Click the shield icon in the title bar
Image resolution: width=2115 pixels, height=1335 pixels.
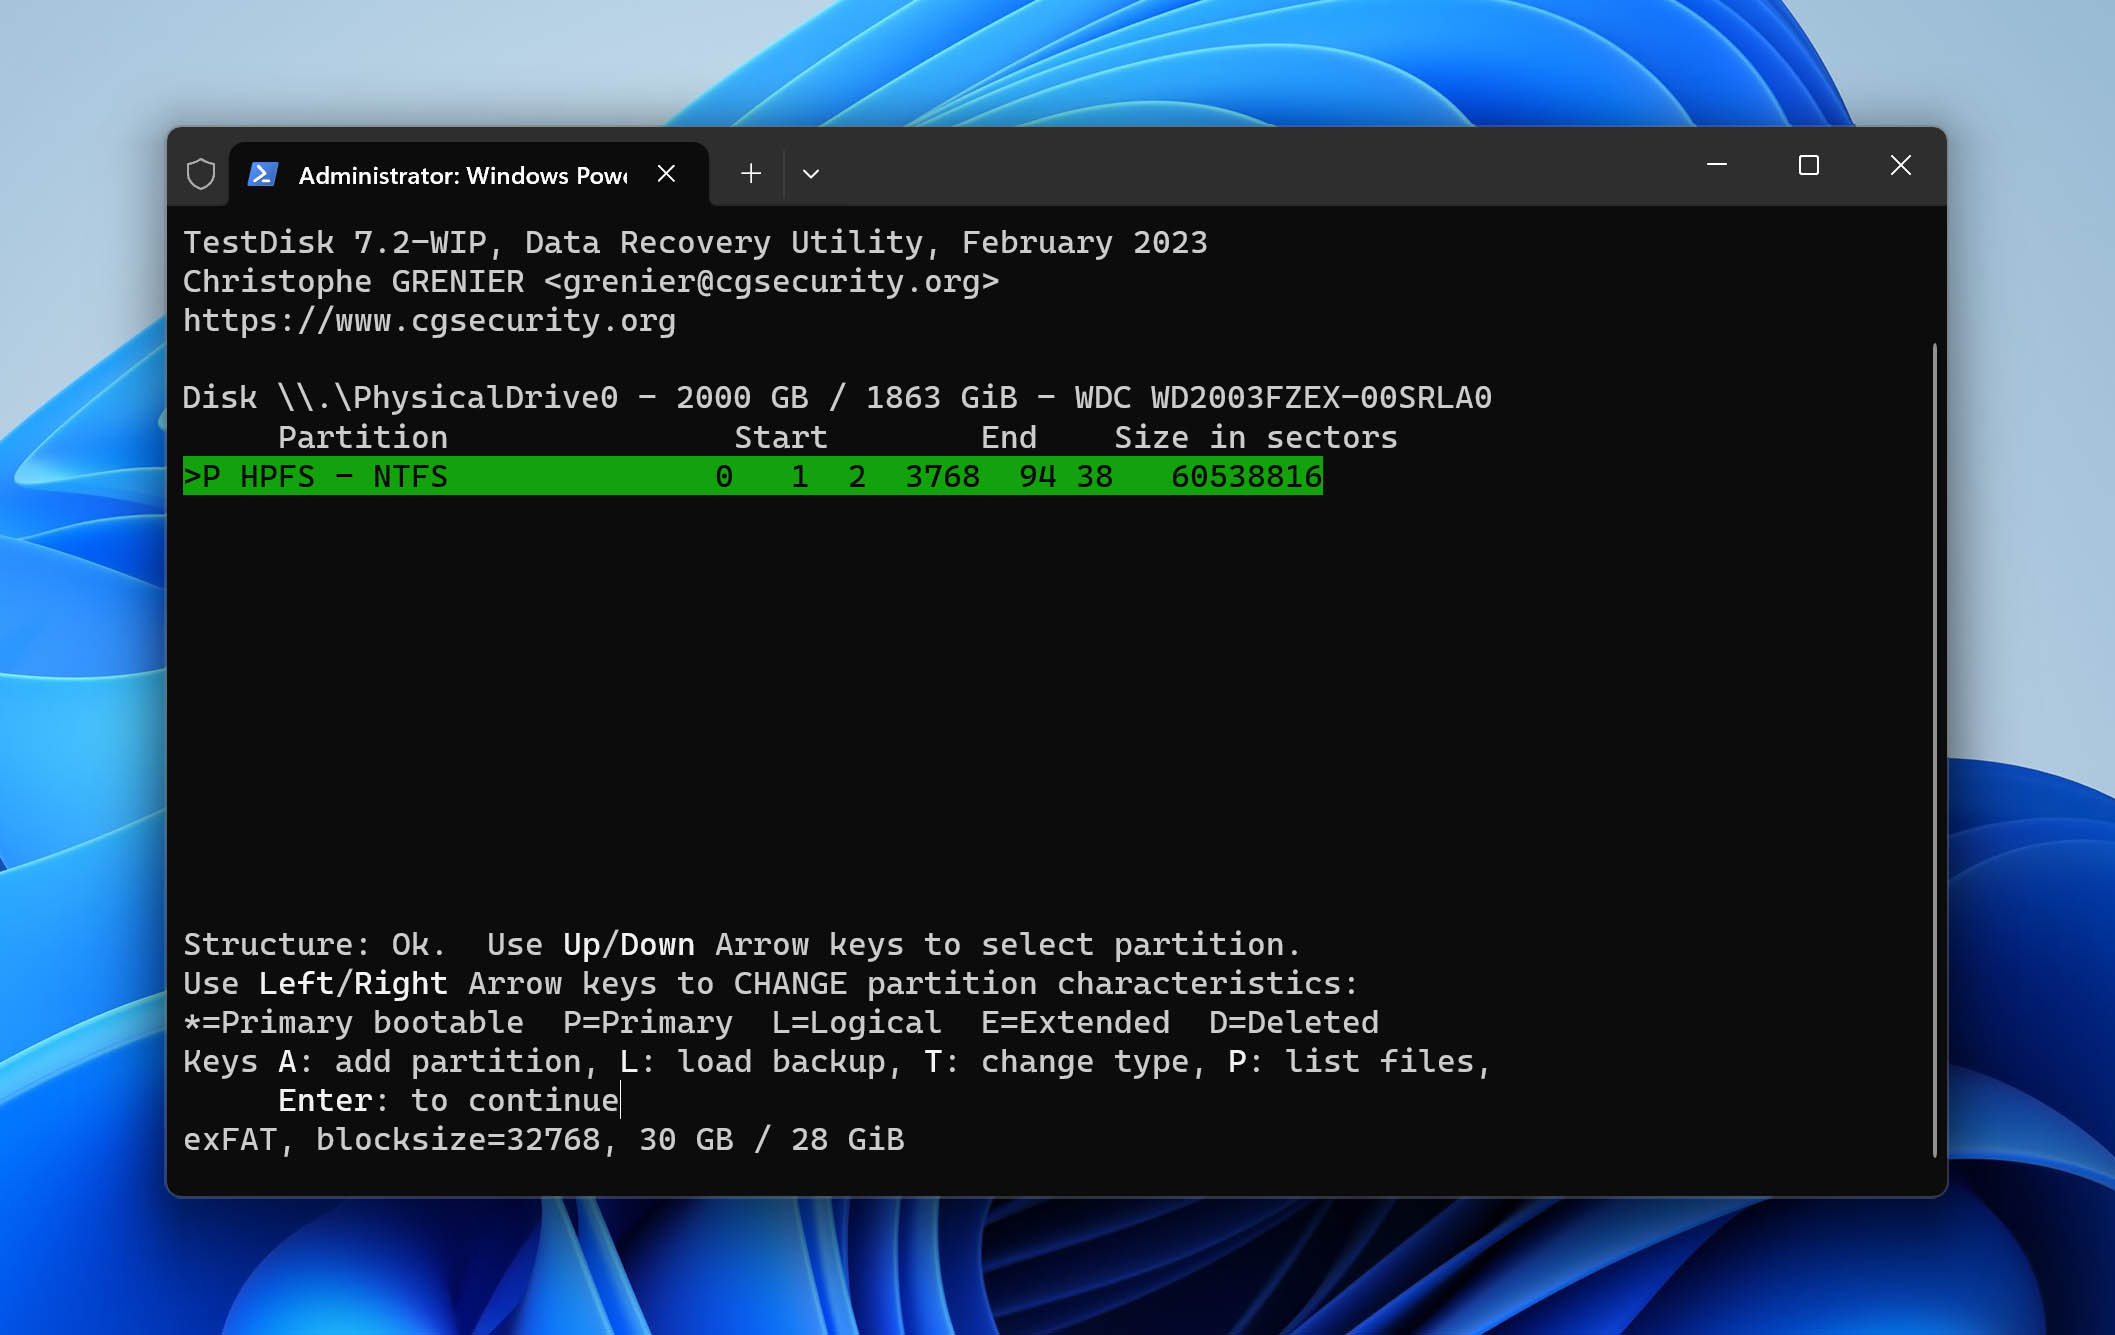(x=201, y=174)
